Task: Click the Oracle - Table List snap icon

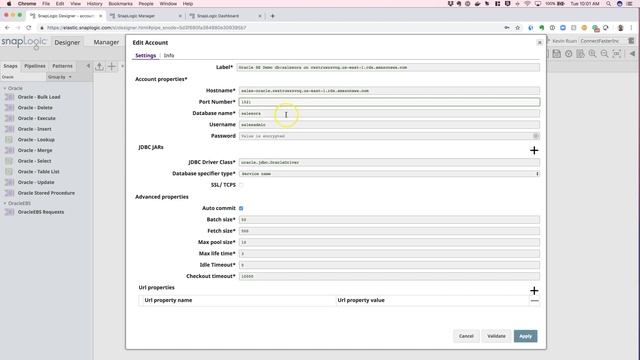Action: [x=9, y=171]
